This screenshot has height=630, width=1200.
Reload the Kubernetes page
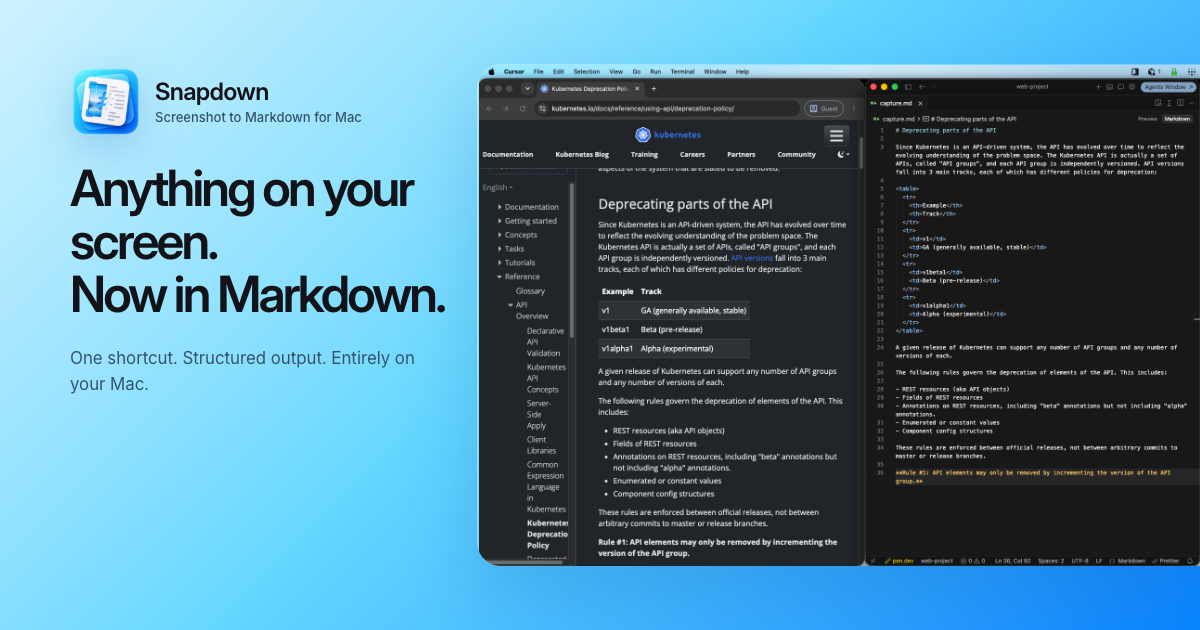(x=522, y=108)
